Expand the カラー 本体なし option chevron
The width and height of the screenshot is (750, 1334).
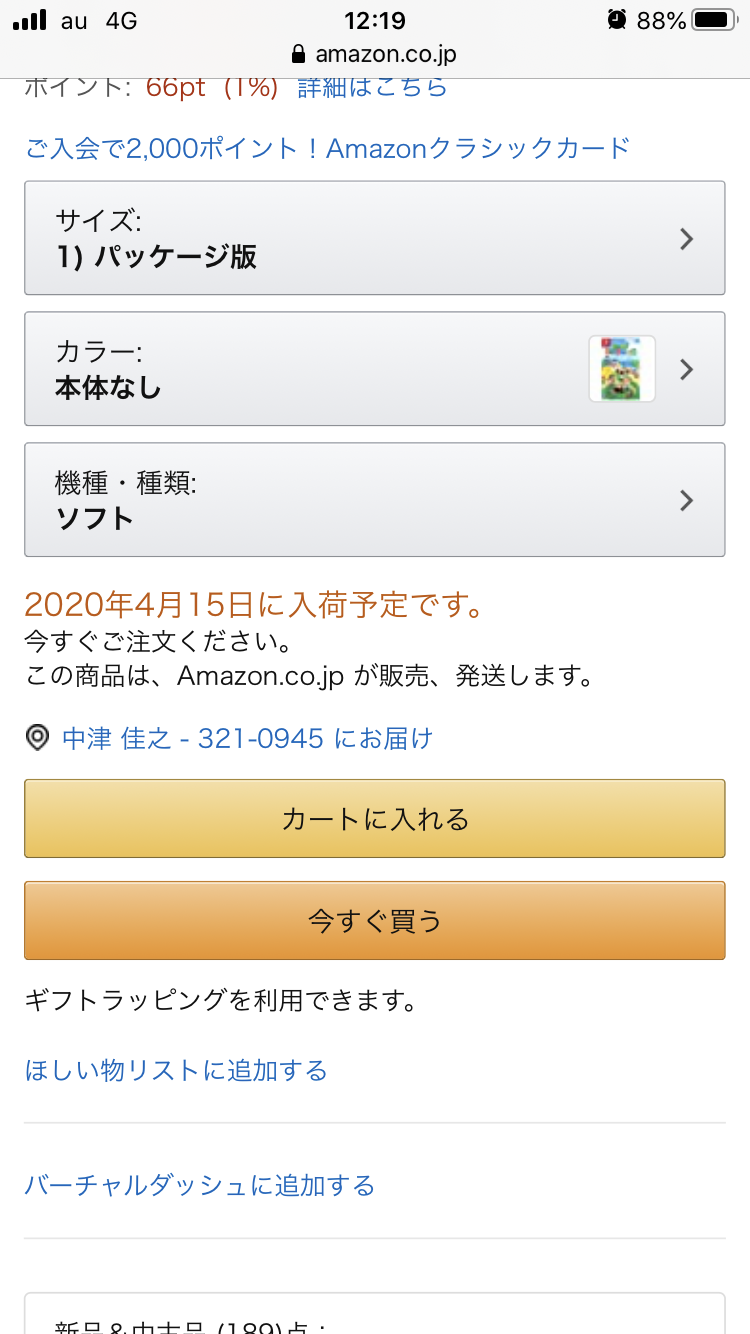686,369
